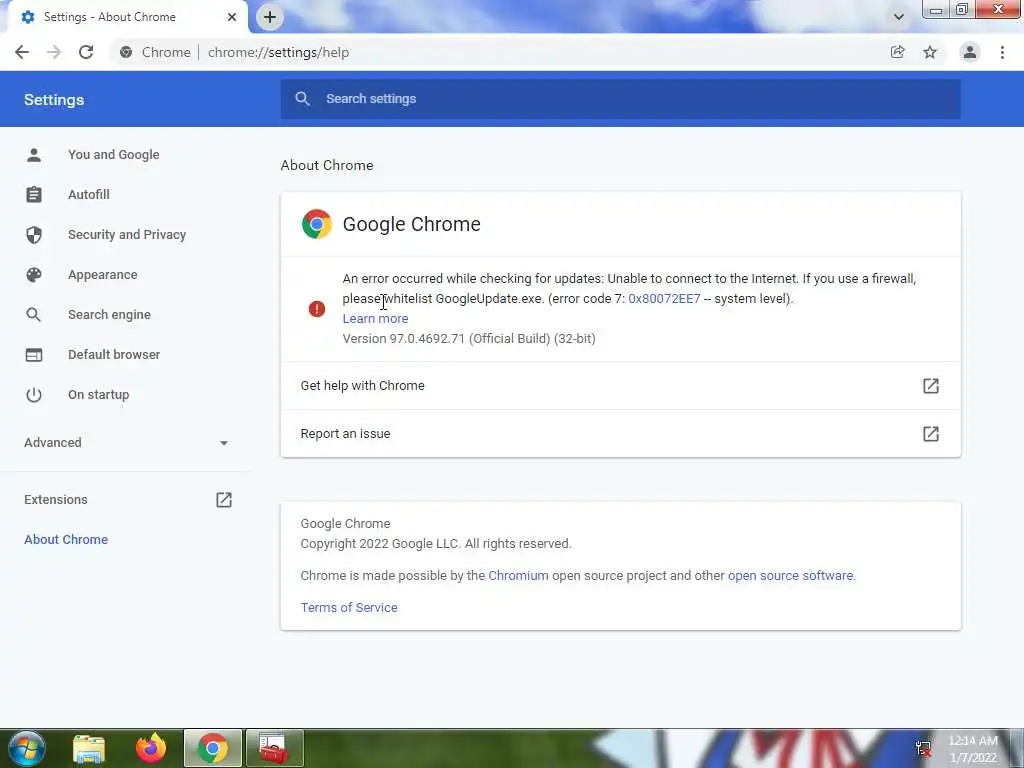Click the error code 0x80072EE7 link

tap(664, 298)
